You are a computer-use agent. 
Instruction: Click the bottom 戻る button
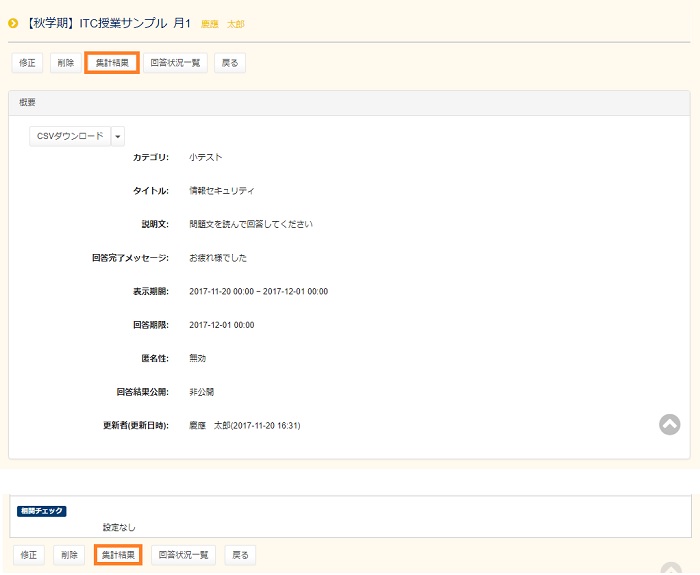pos(240,554)
